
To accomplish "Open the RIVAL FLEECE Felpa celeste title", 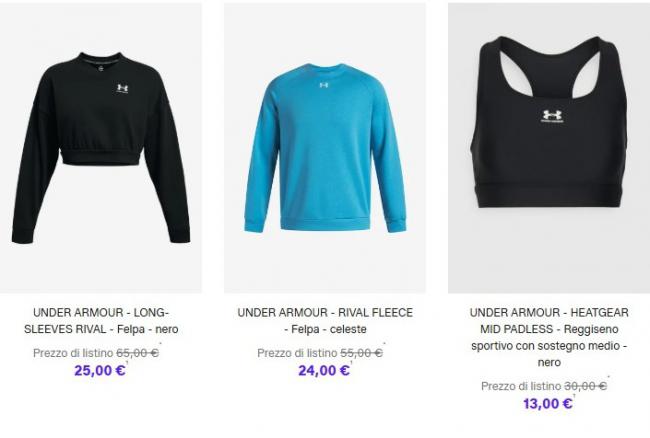I will 325,321.
